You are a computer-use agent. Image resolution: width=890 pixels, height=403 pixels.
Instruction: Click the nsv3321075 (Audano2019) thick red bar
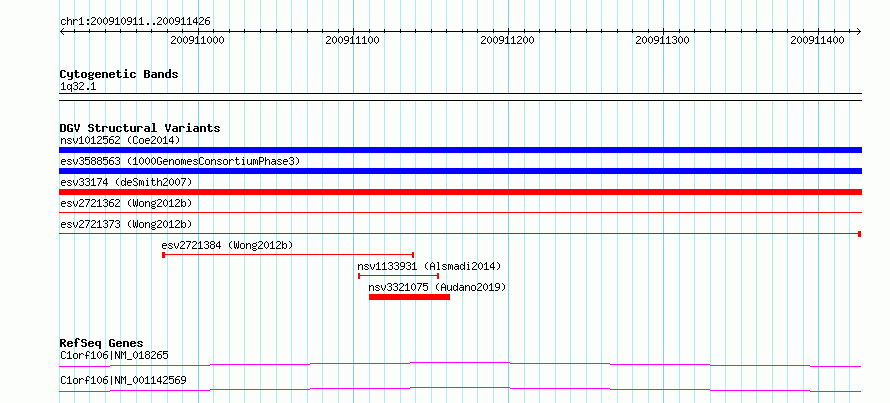coord(409,297)
